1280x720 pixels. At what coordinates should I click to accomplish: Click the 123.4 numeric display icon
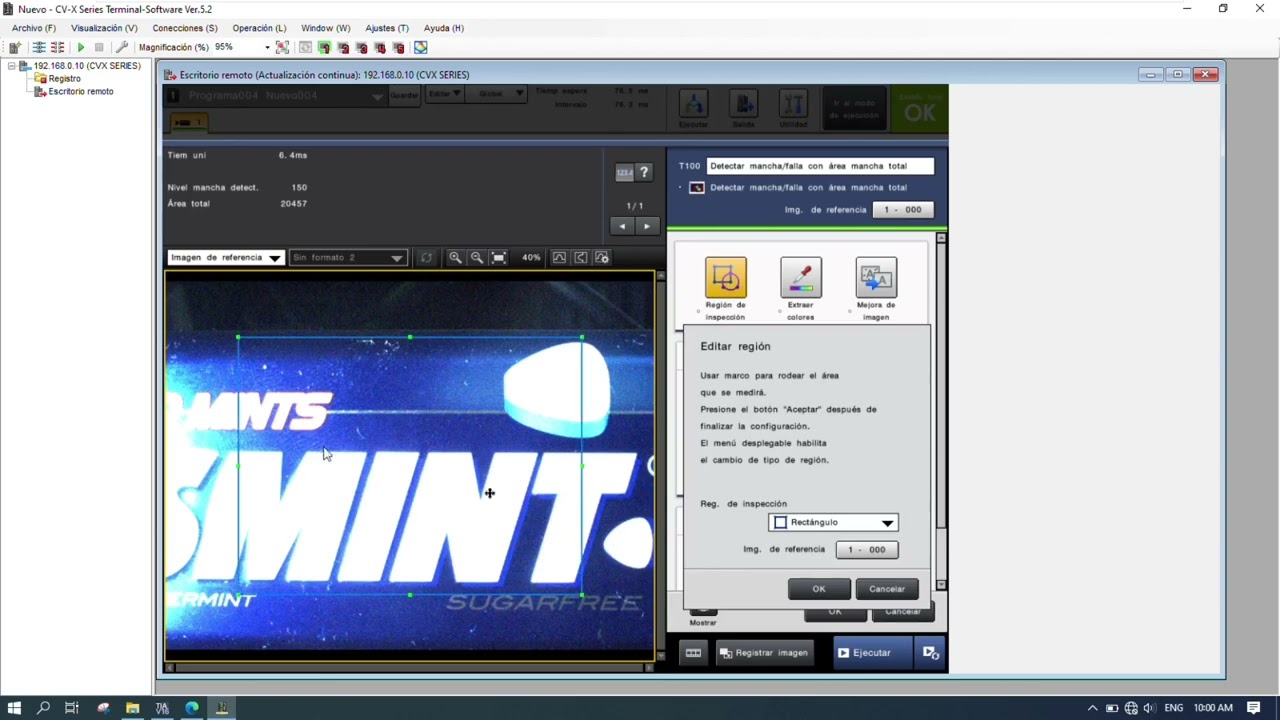click(x=624, y=173)
